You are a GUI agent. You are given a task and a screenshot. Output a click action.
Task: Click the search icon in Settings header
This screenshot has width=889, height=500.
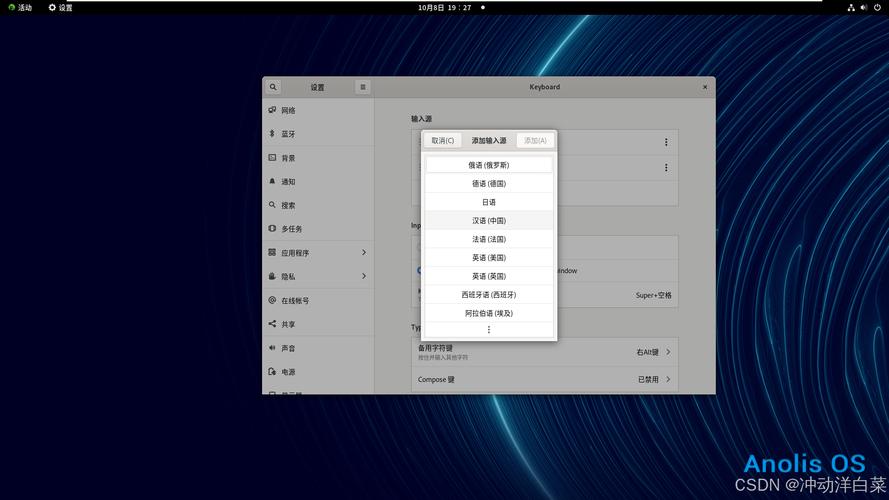pos(273,87)
